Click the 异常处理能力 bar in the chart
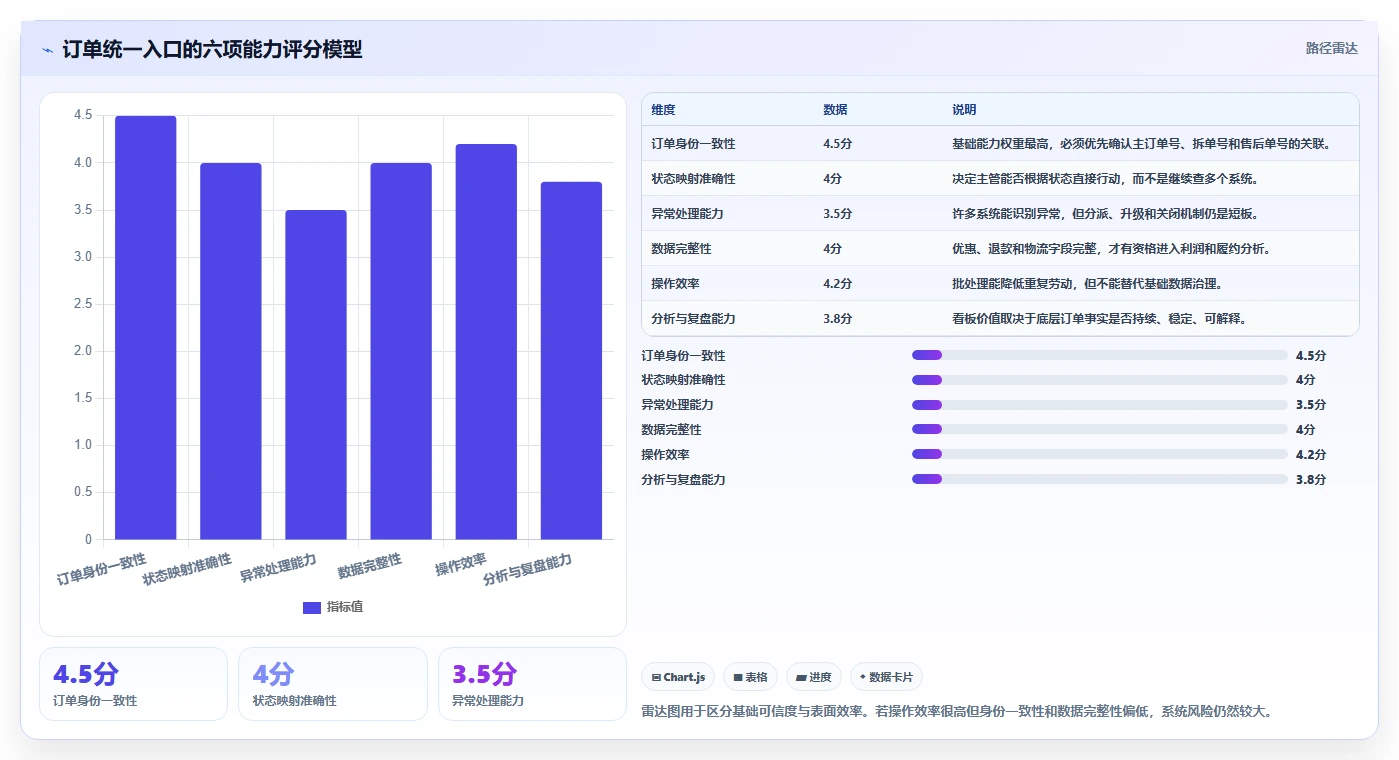Viewport: 1399px width, 760px height. (316, 375)
